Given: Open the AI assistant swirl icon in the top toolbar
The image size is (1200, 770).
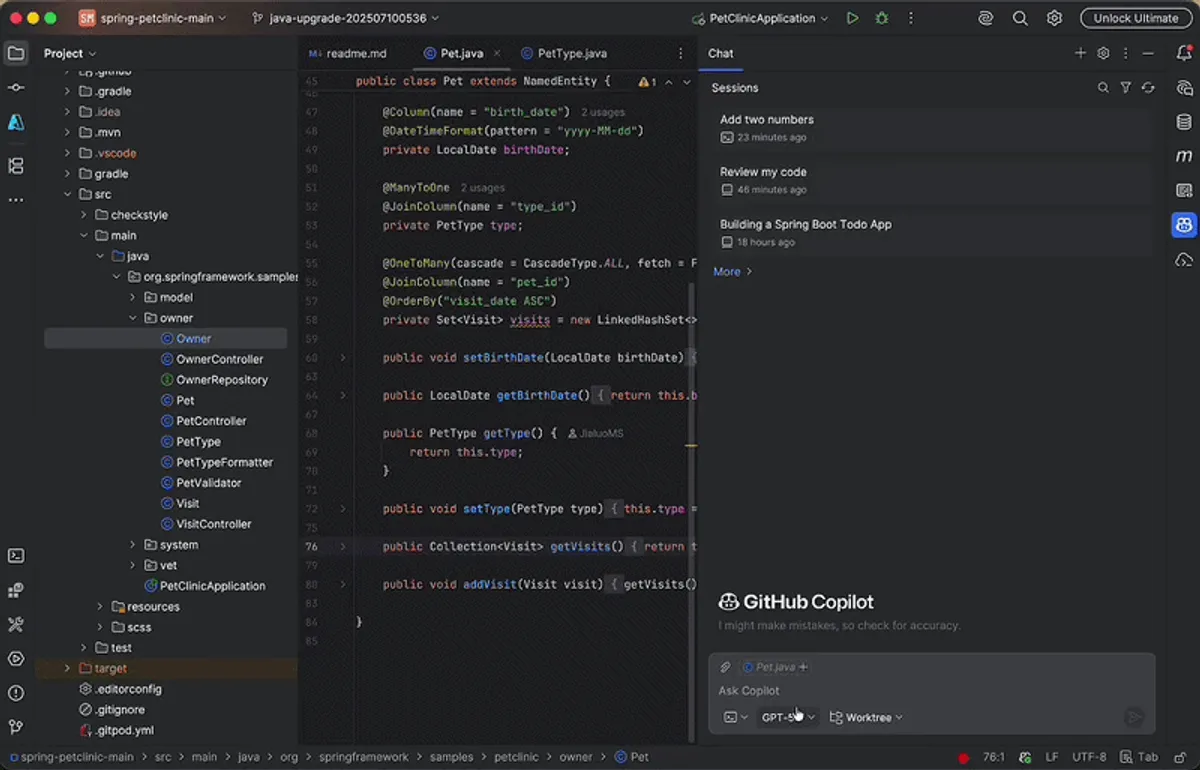Looking at the screenshot, I should point(986,18).
